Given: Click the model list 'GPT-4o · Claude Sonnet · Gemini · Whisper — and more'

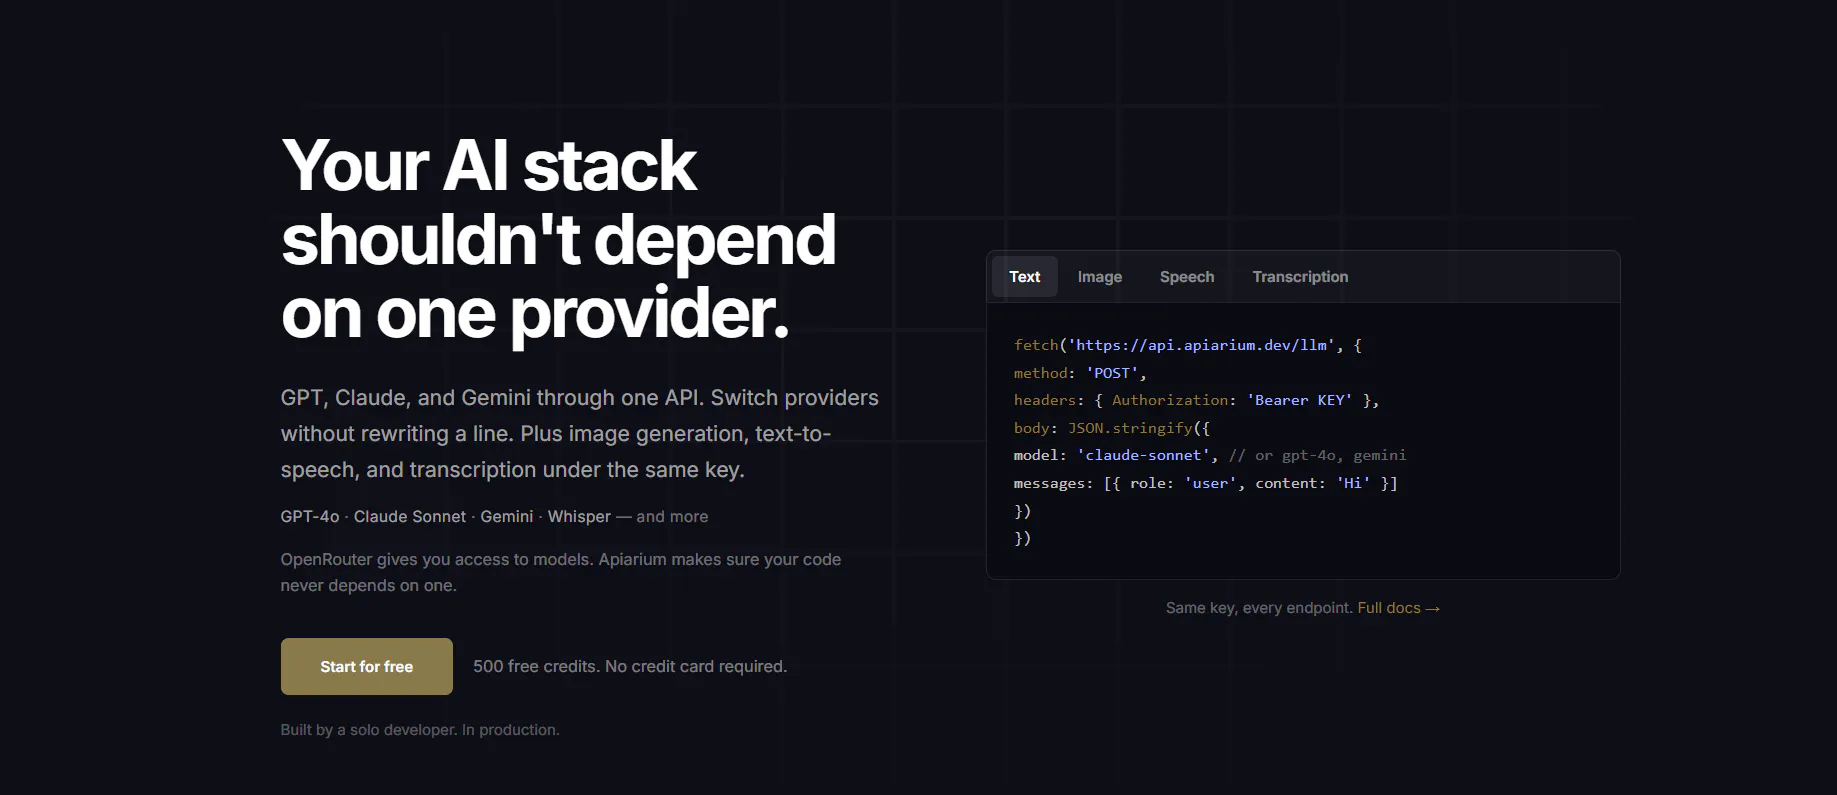Looking at the screenshot, I should pyautogui.click(x=494, y=517).
